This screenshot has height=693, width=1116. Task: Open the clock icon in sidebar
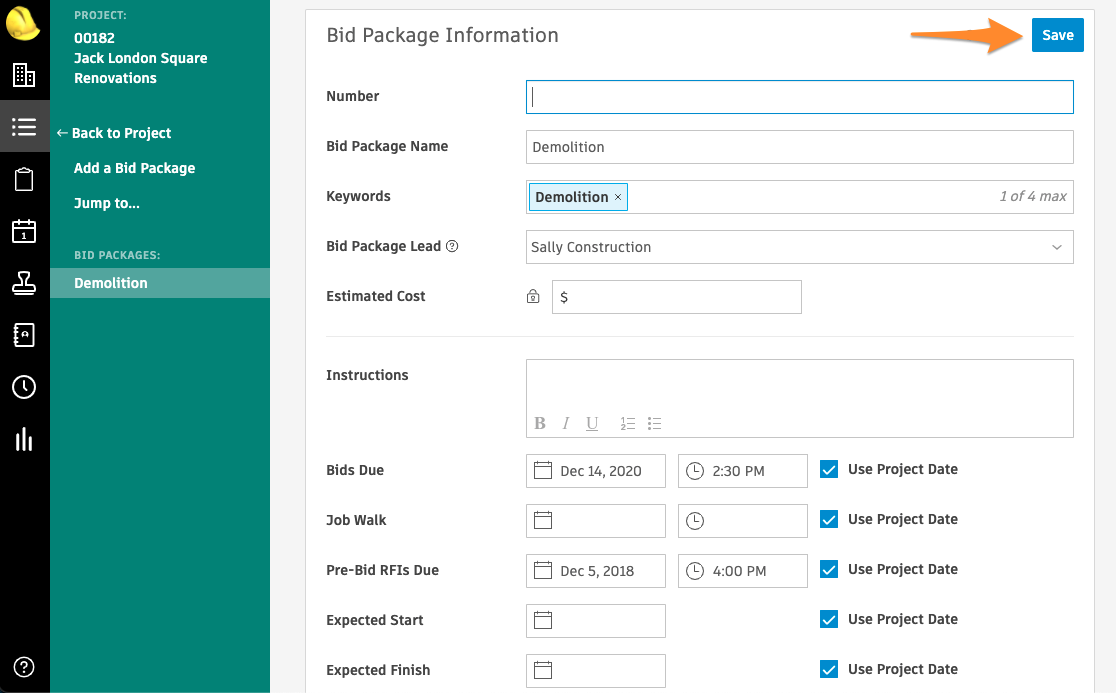pyautogui.click(x=24, y=387)
